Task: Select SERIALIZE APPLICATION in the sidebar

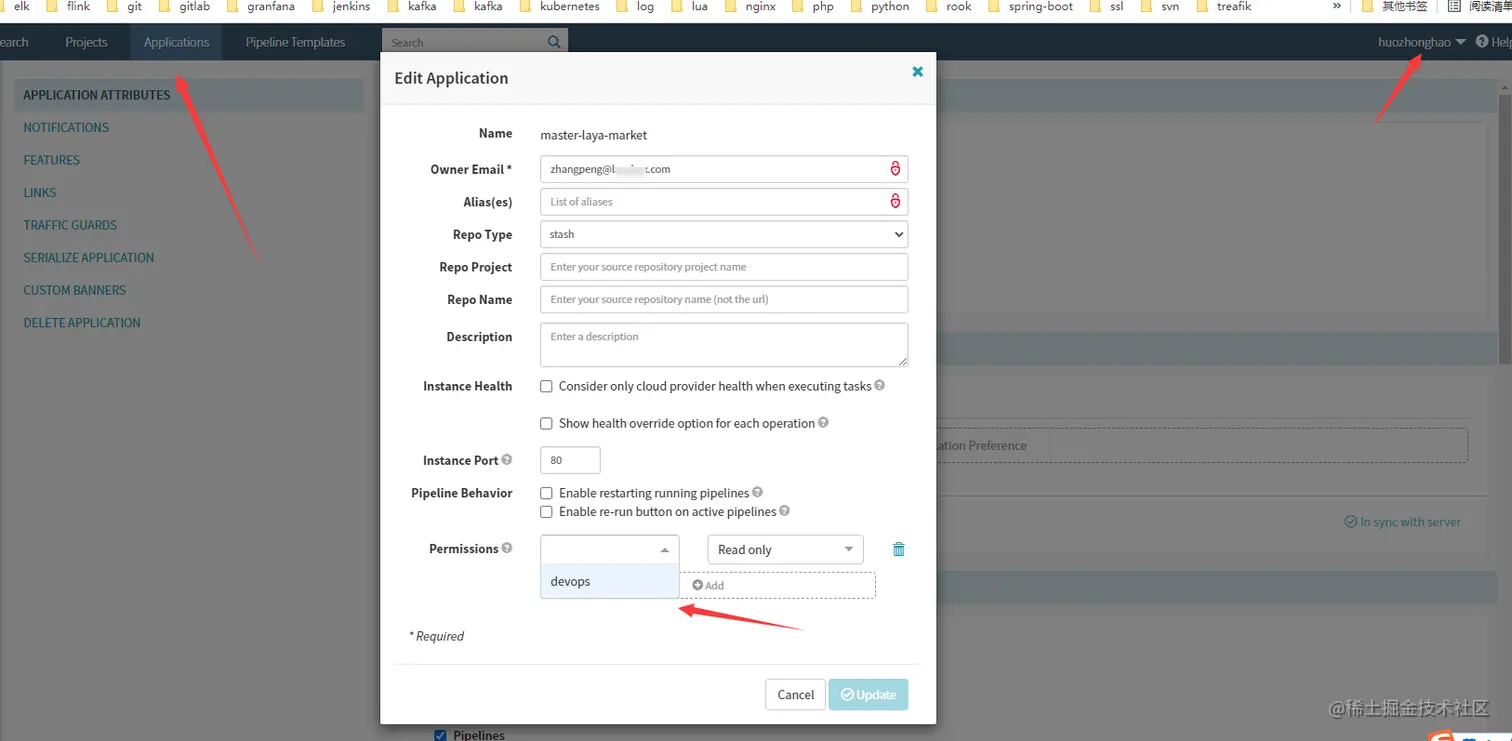Action: (x=89, y=257)
